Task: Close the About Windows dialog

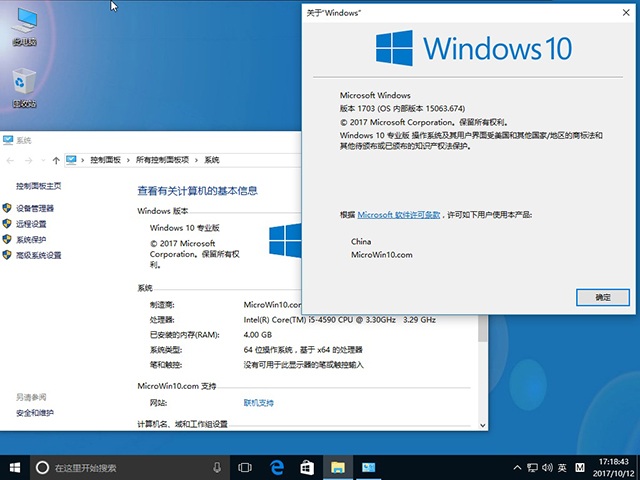Action: point(626,13)
